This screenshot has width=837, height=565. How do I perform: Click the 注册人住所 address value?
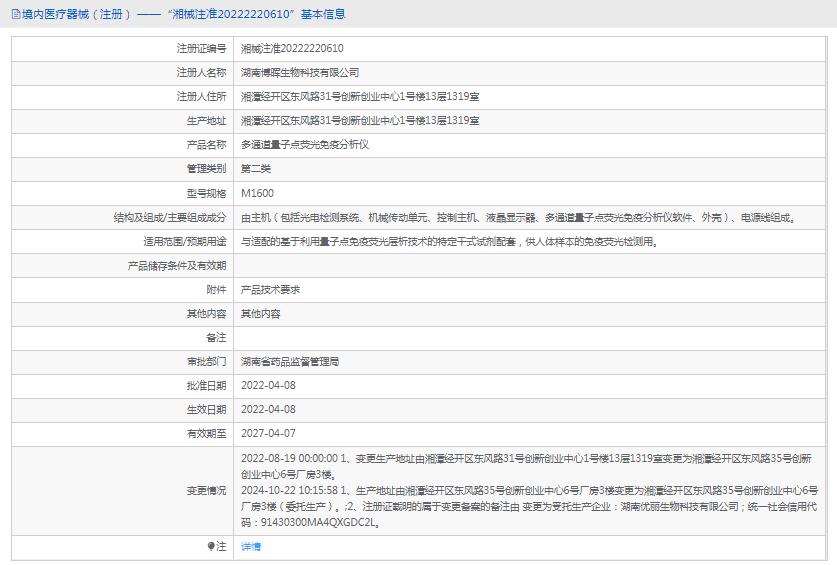click(360, 97)
